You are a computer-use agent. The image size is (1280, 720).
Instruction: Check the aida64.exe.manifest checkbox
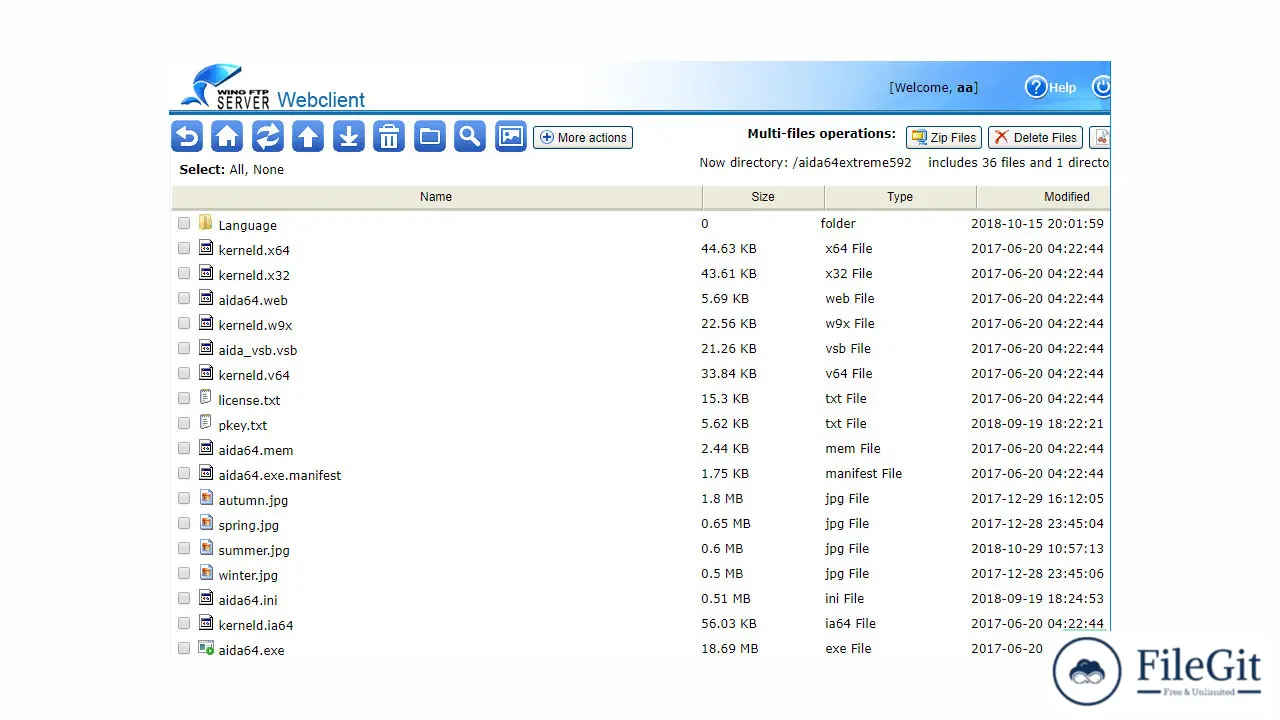tap(184, 473)
